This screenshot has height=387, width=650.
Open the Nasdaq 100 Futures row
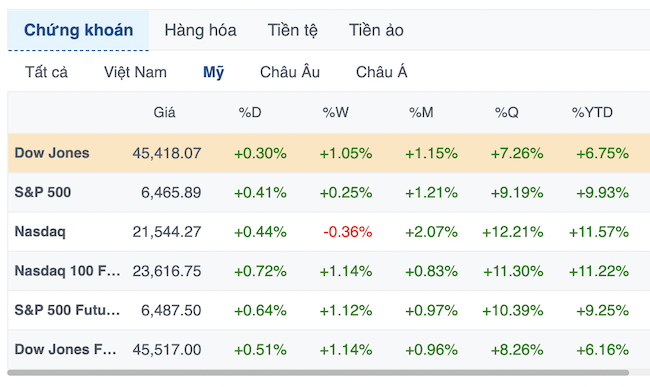pos(329,271)
